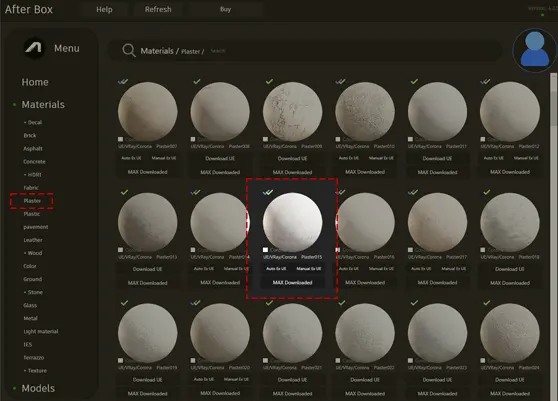
Task: Click Auto Ex UE for Plaster017
Action: (421, 269)
